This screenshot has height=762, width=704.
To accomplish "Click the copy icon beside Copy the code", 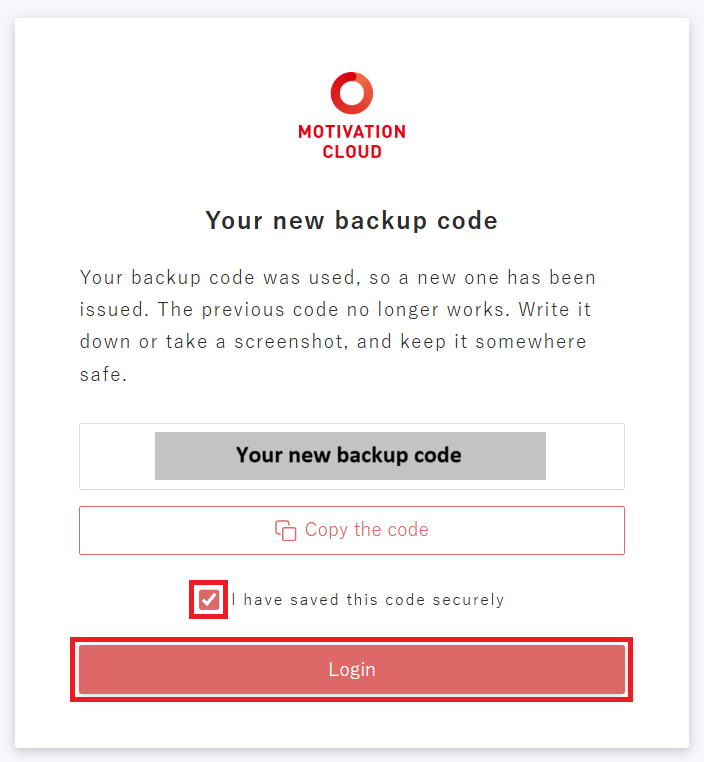I will 286,530.
